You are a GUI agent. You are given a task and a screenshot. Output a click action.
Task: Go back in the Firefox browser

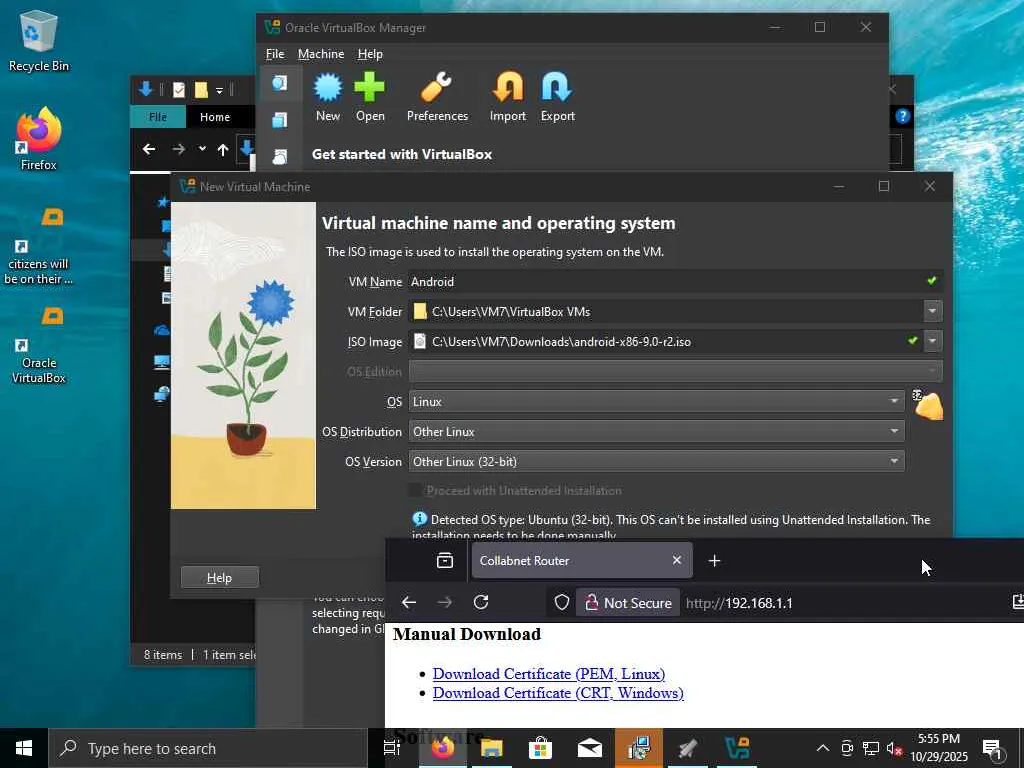pos(409,602)
